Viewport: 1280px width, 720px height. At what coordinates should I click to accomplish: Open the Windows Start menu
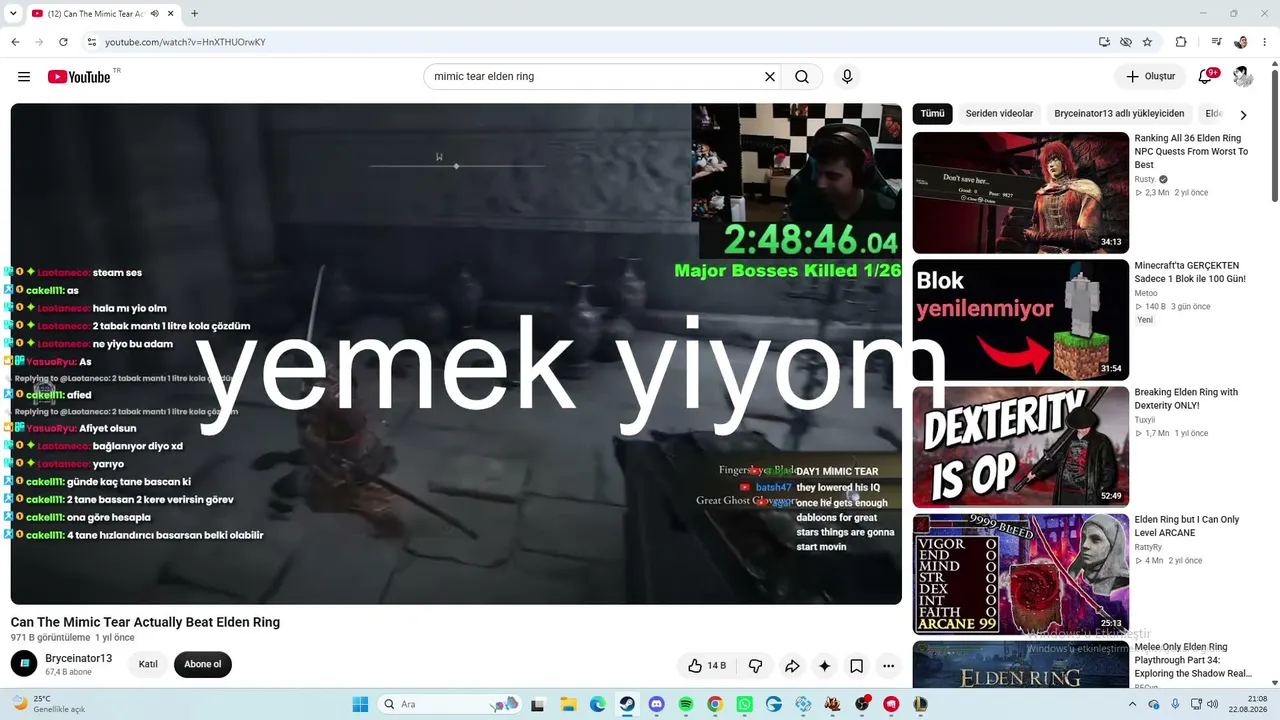360,704
